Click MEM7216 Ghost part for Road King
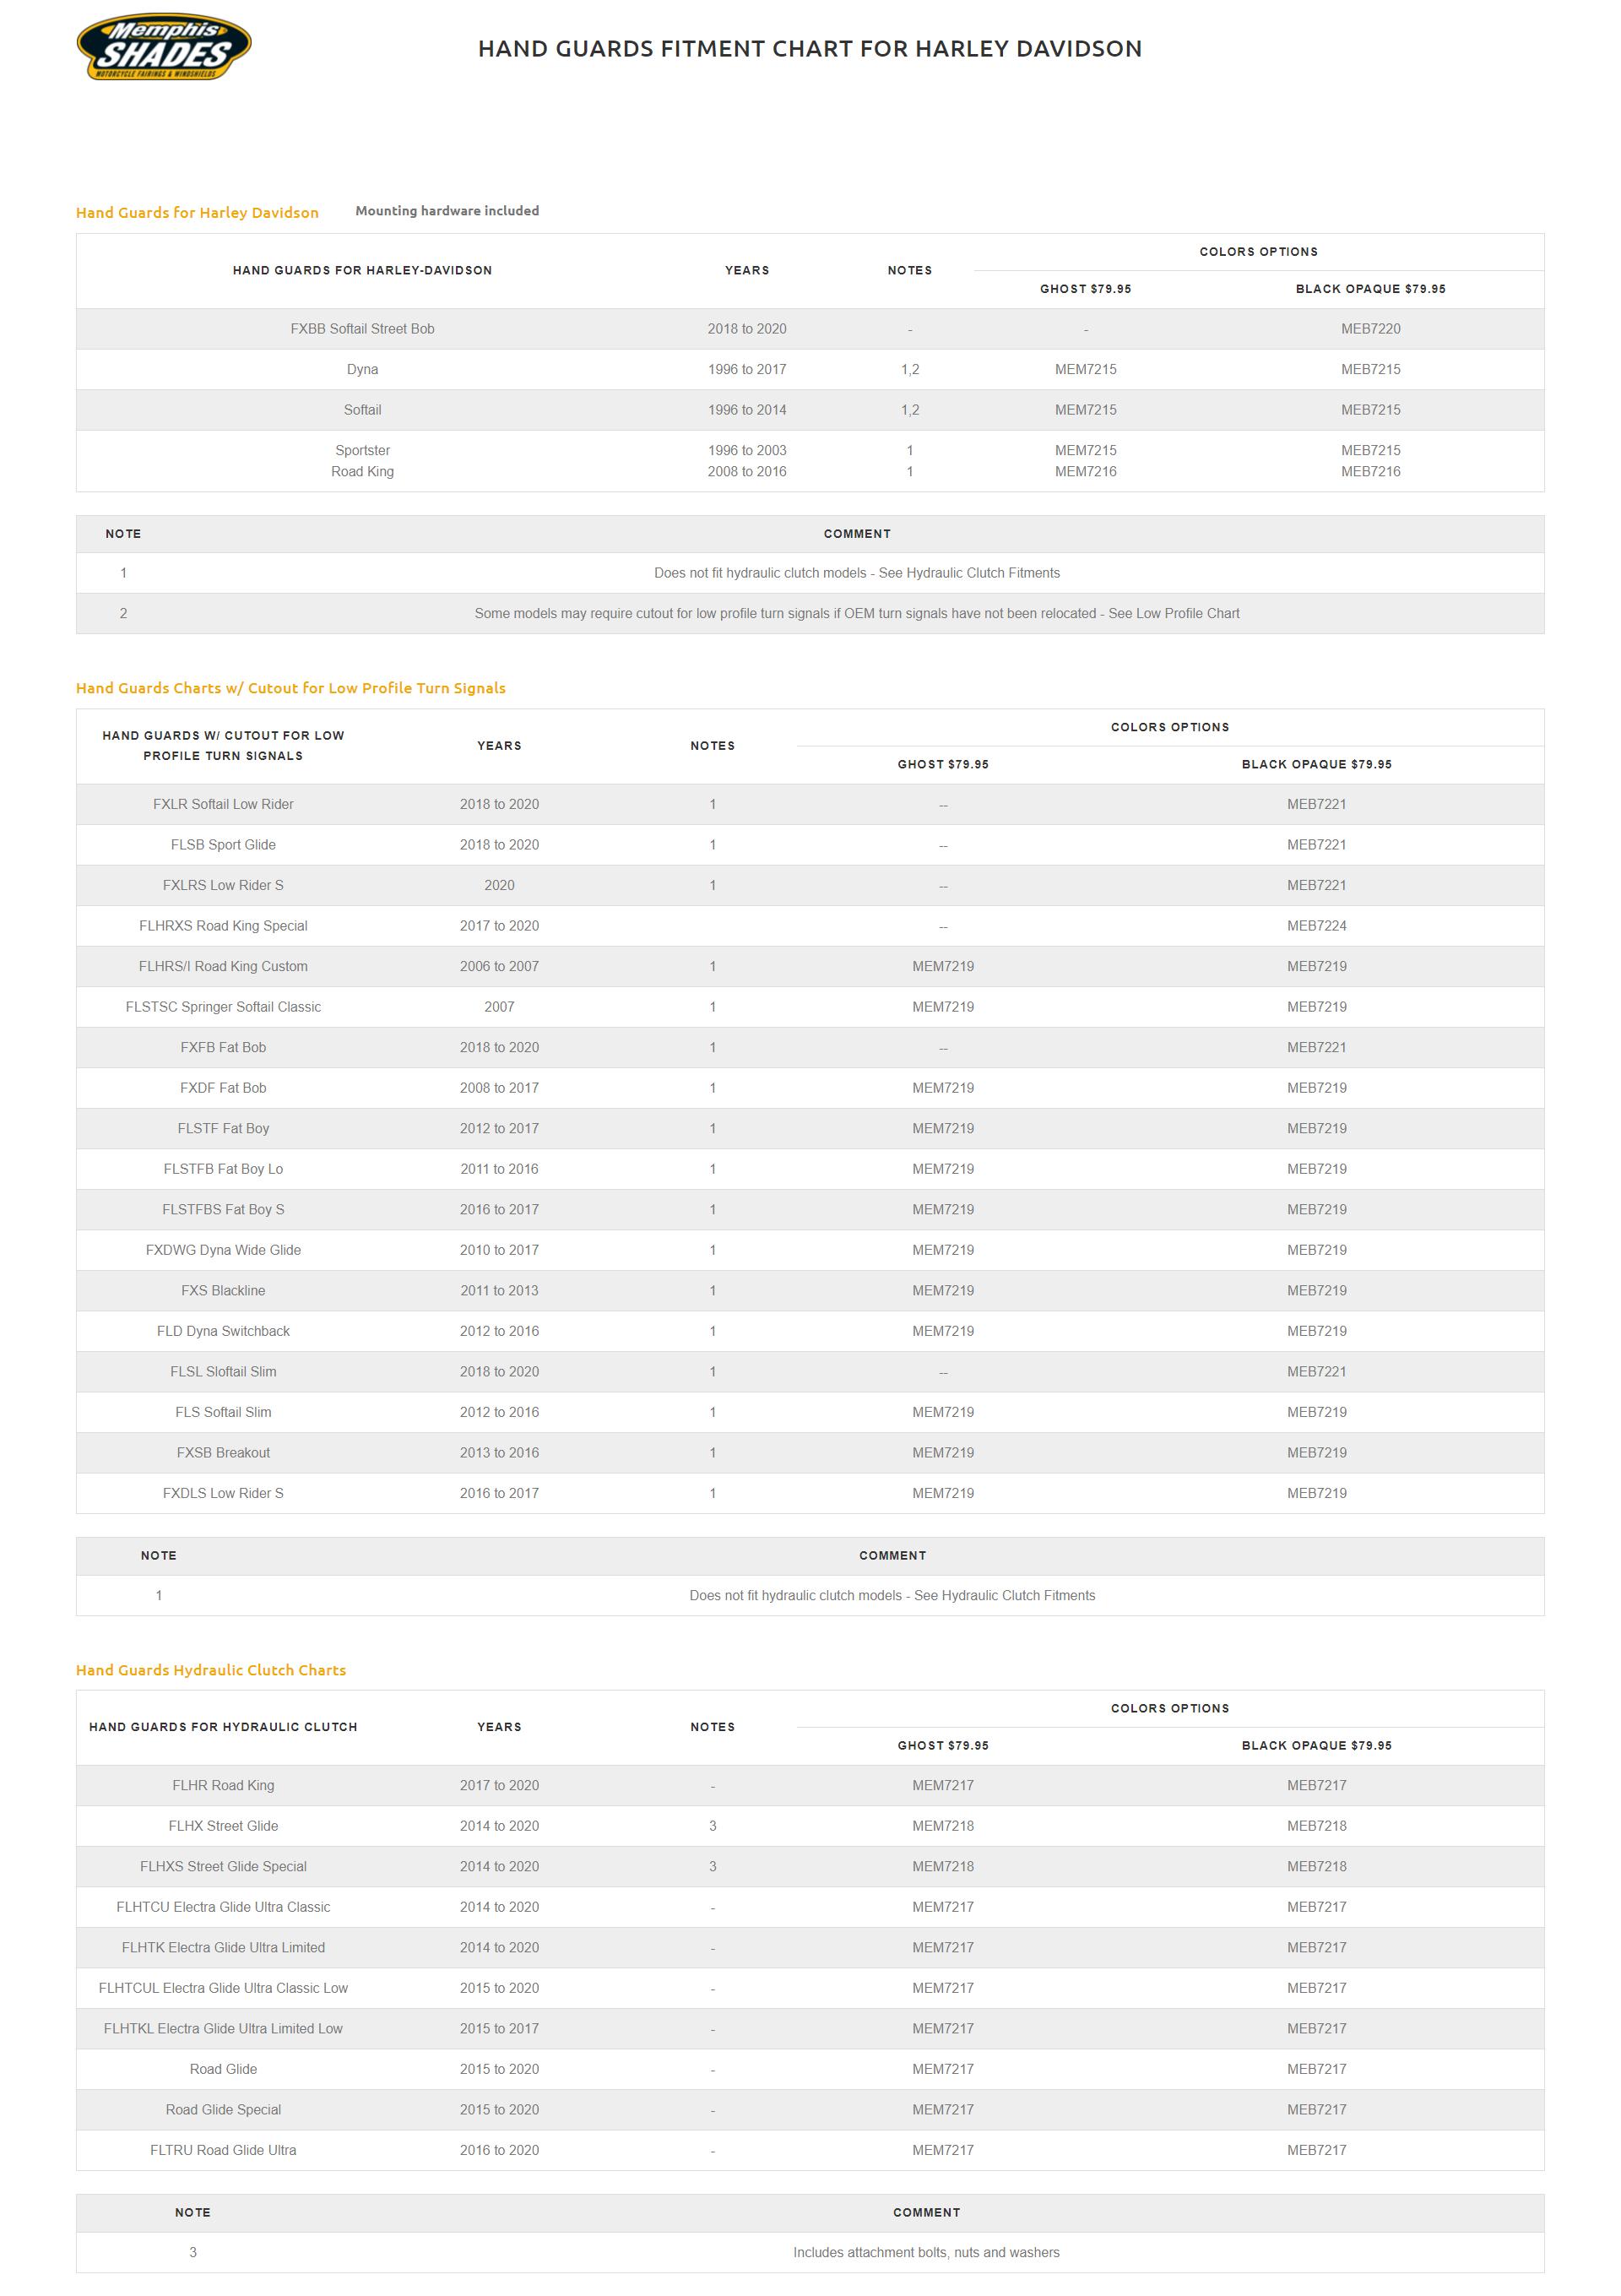The height and width of the screenshot is (2296, 1621). [x=1085, y=472]
